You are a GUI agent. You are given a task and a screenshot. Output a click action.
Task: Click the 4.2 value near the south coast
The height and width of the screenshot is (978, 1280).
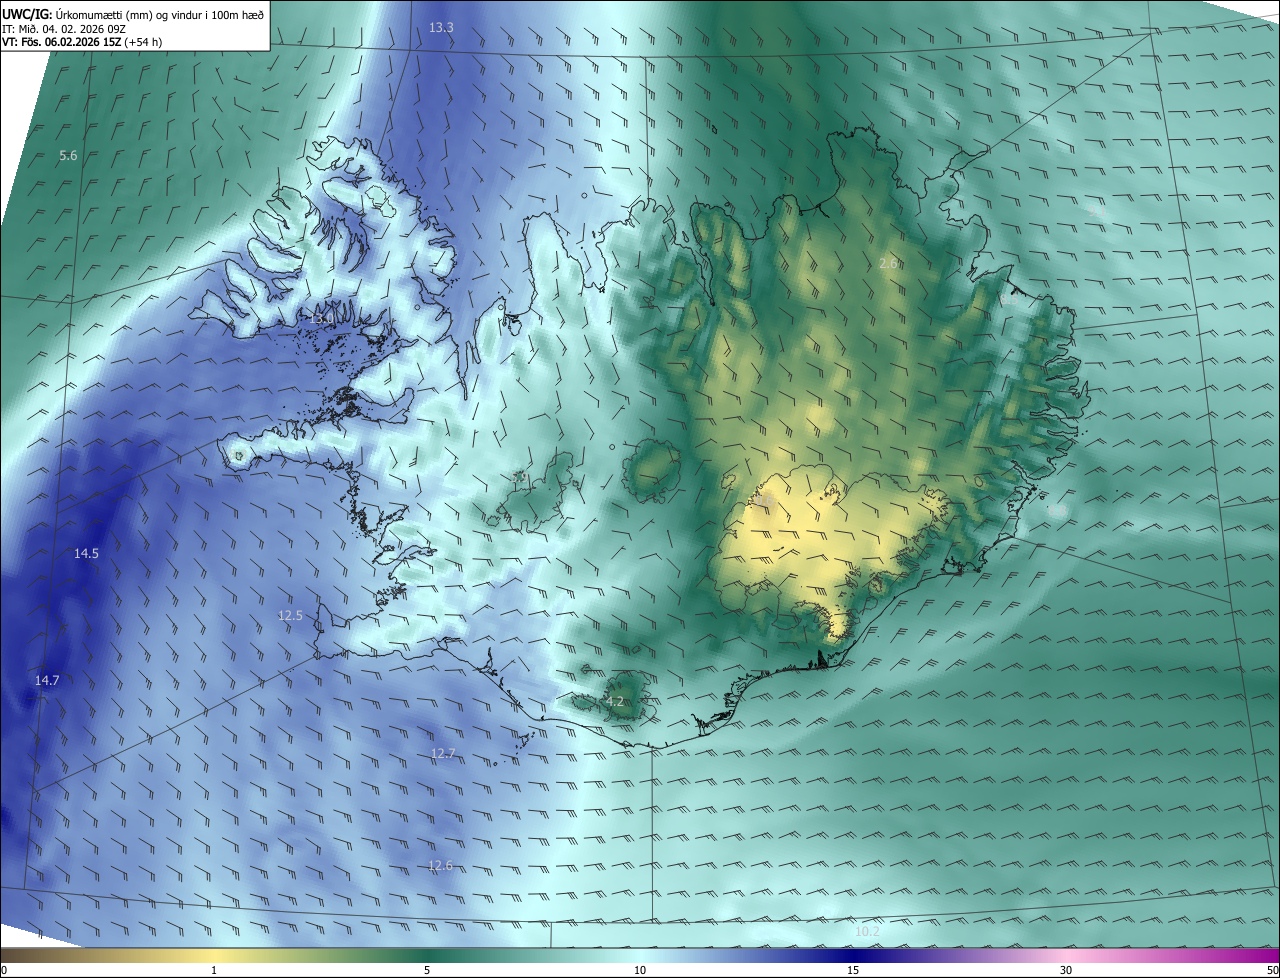615,702
